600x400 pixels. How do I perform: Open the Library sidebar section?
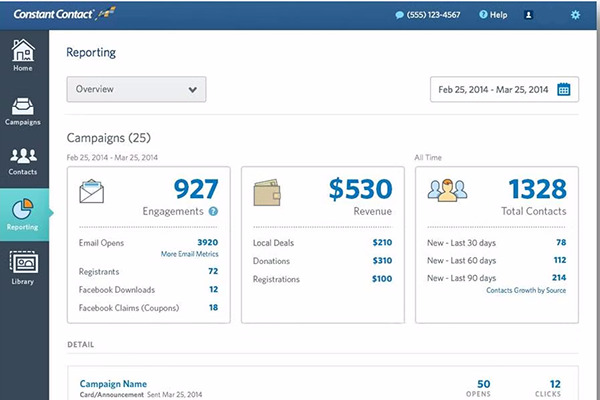coord(22,266)
